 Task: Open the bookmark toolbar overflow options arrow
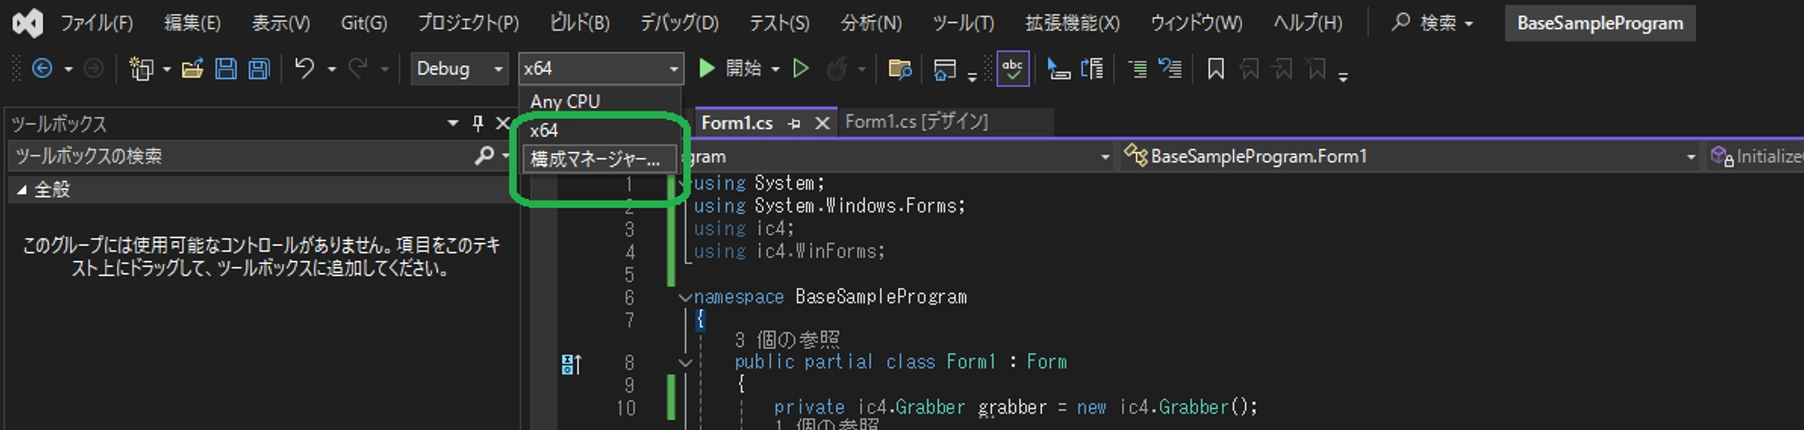click(1343, 75)
